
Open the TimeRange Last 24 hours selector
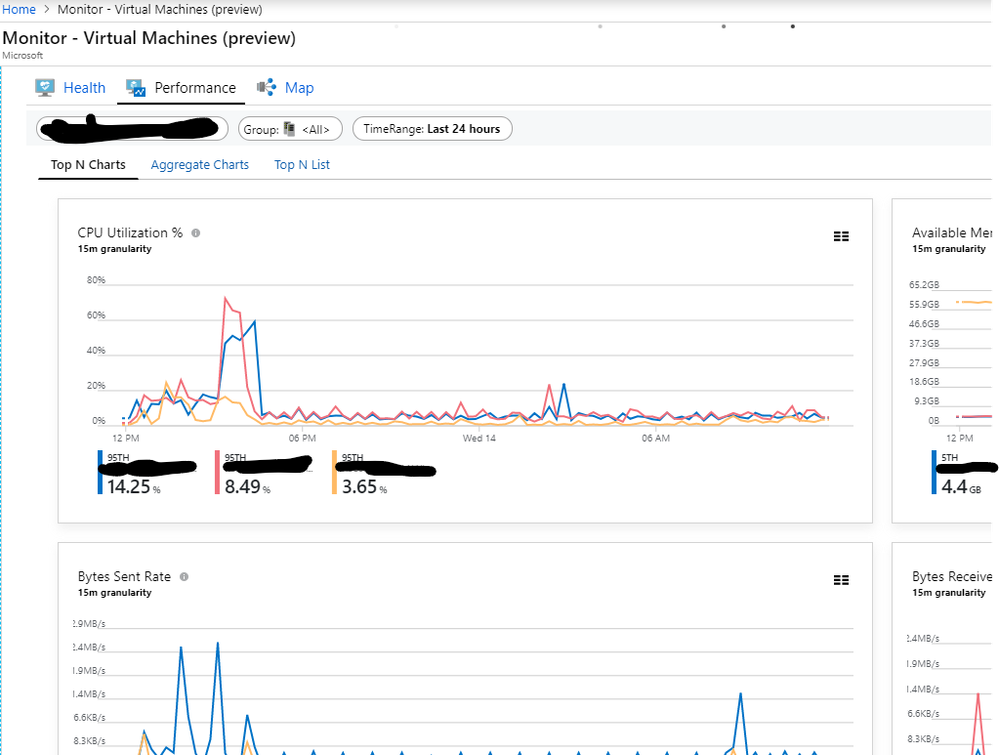click(432, 129)
